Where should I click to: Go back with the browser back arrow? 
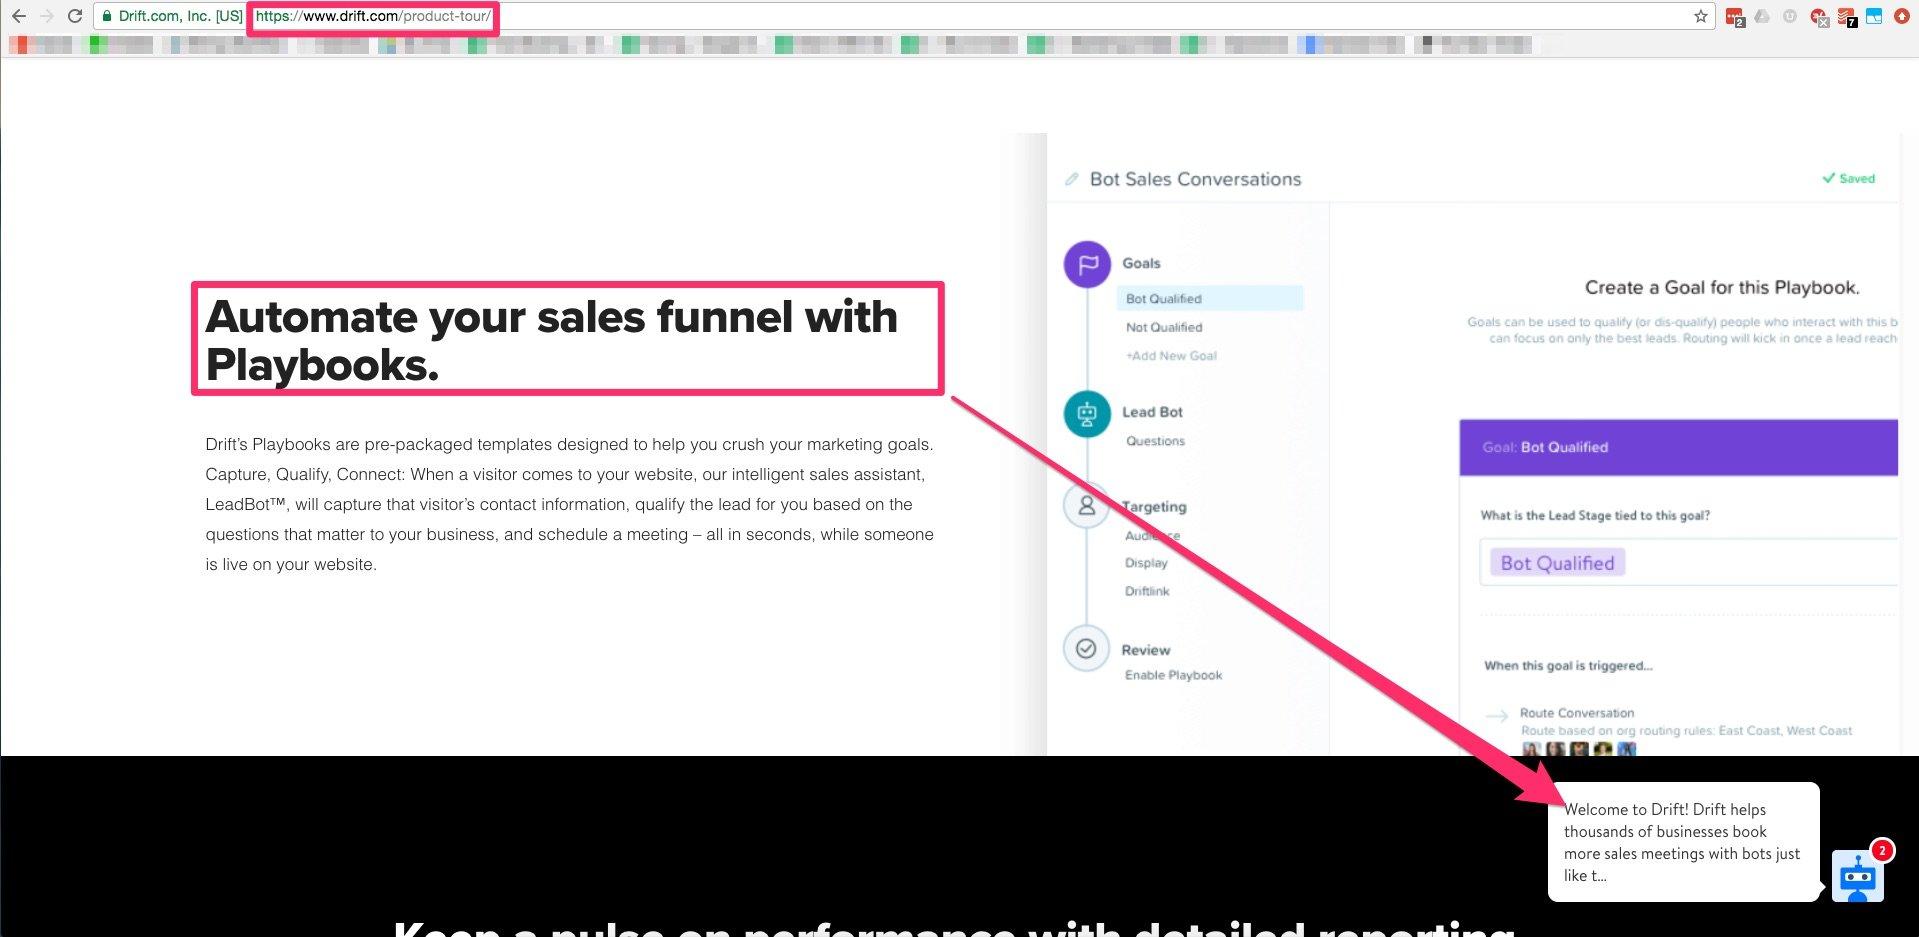coord(18,16)
